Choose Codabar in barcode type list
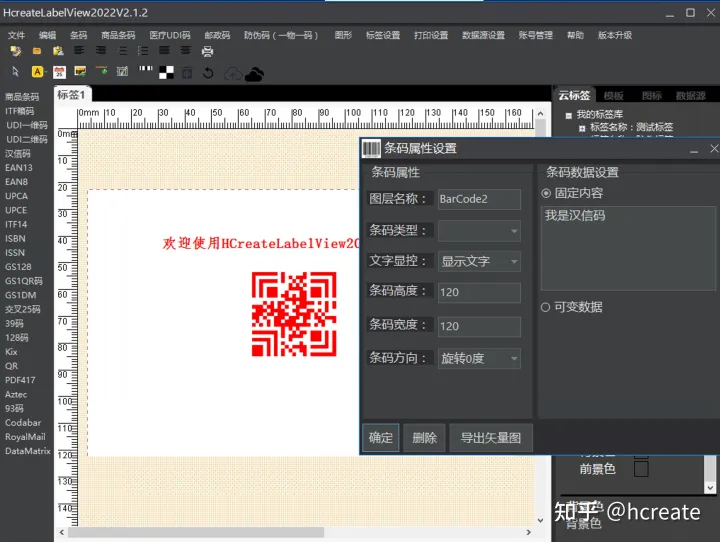 [23, 423]
